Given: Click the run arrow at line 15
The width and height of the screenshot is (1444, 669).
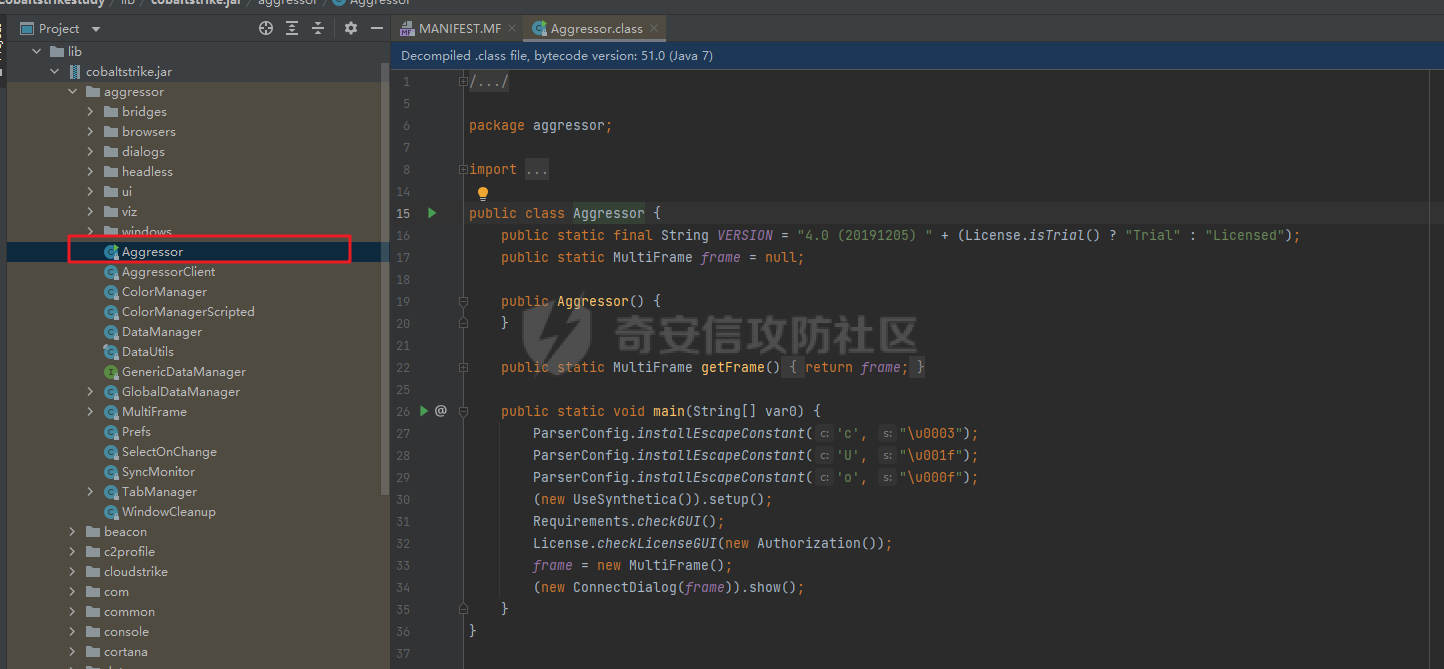Looking at the screenshot, I should 432,213.
